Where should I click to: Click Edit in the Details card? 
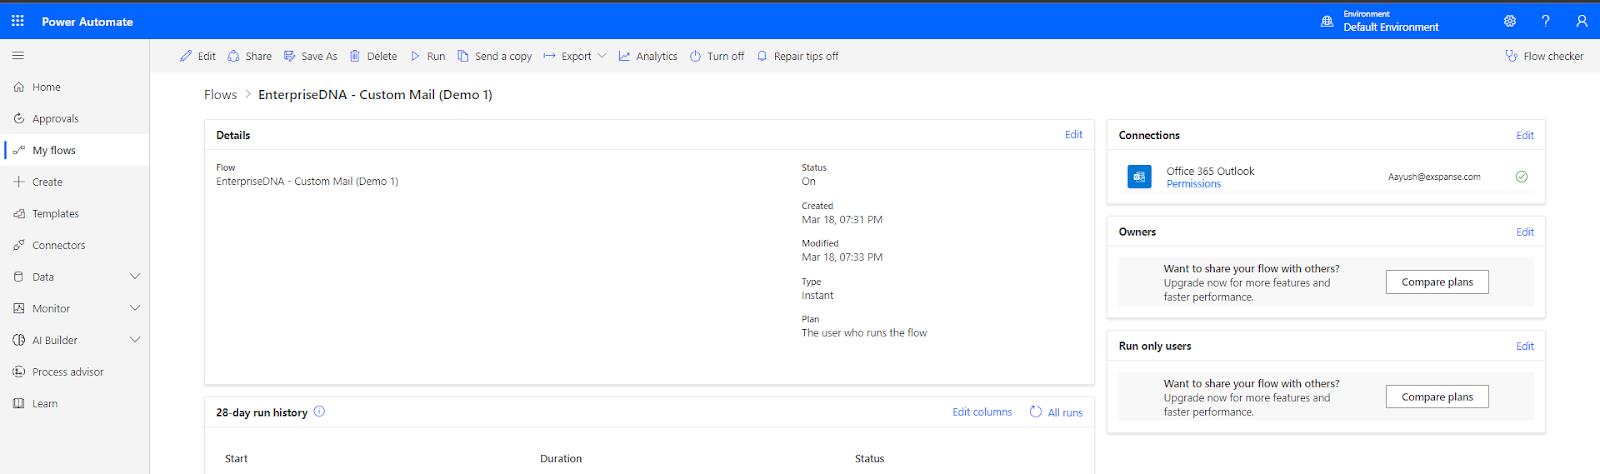point(1073,135)
